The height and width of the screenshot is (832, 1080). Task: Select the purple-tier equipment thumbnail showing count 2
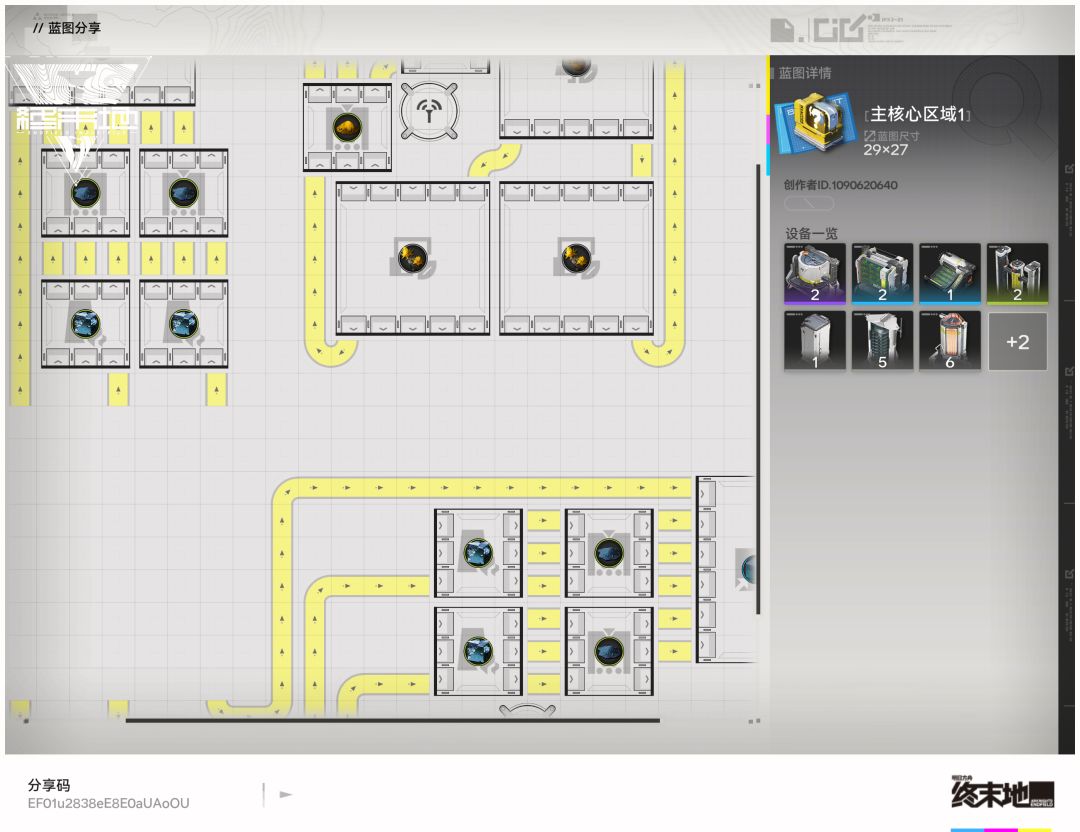click(x=815, y=273)
